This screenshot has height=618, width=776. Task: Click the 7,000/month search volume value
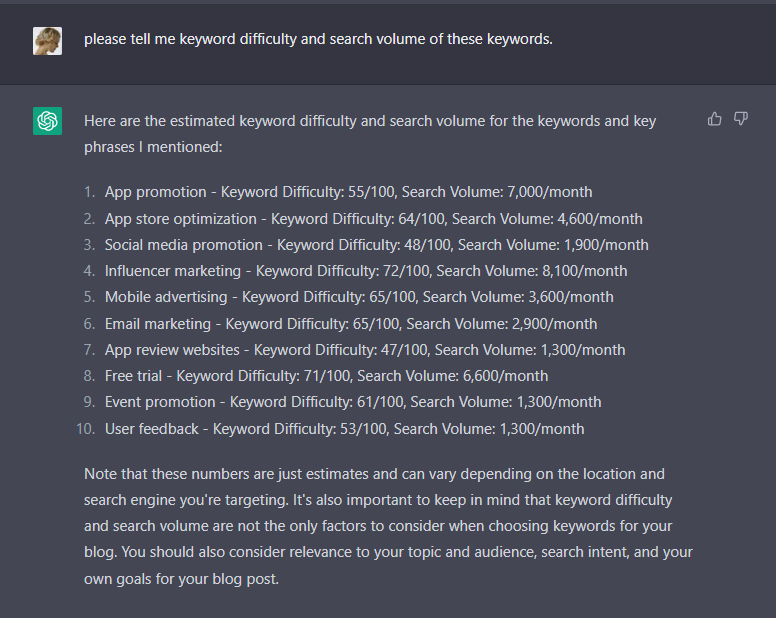coord(550,192)
